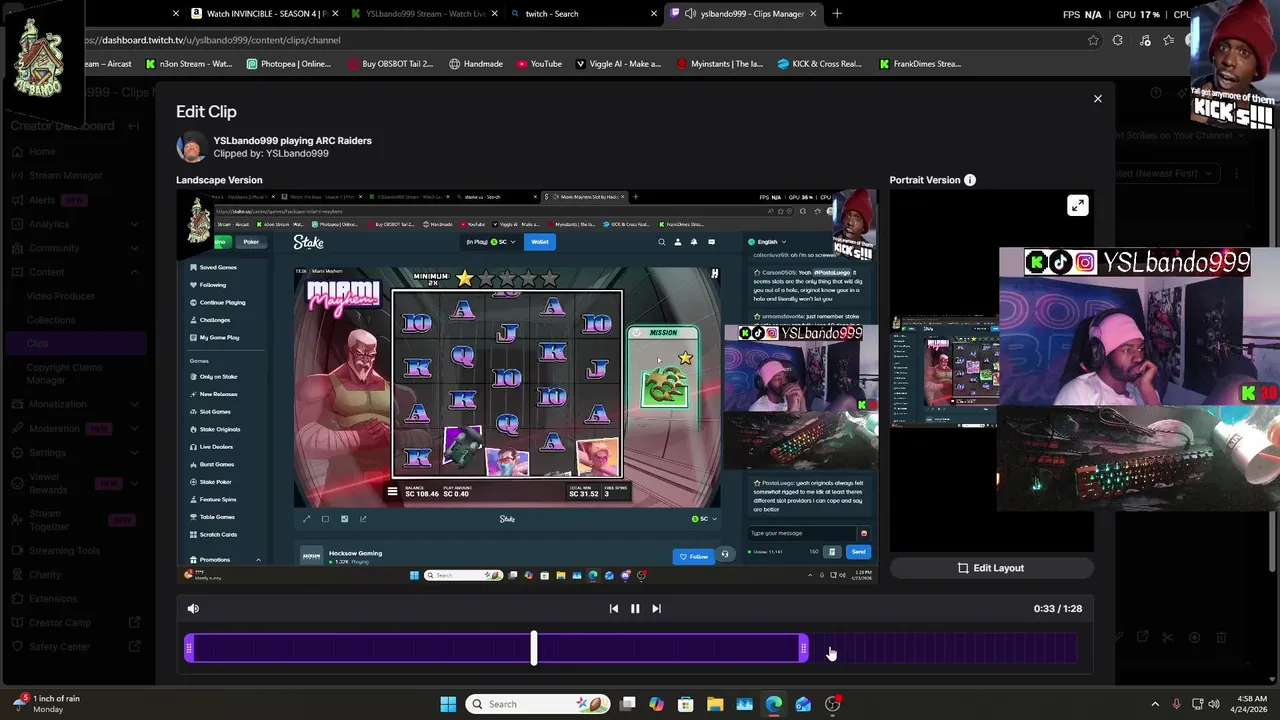The width and height of the screenshot is (1280, 720).
Task: Click the white playhead on clip timeline
Action: tap(534, 648)
